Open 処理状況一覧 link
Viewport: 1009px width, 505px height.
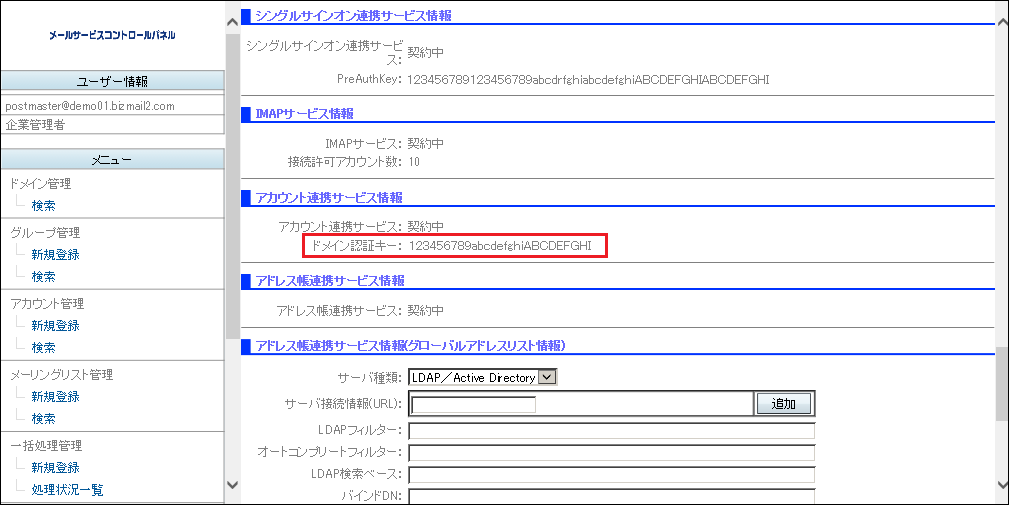coord(68,490)
